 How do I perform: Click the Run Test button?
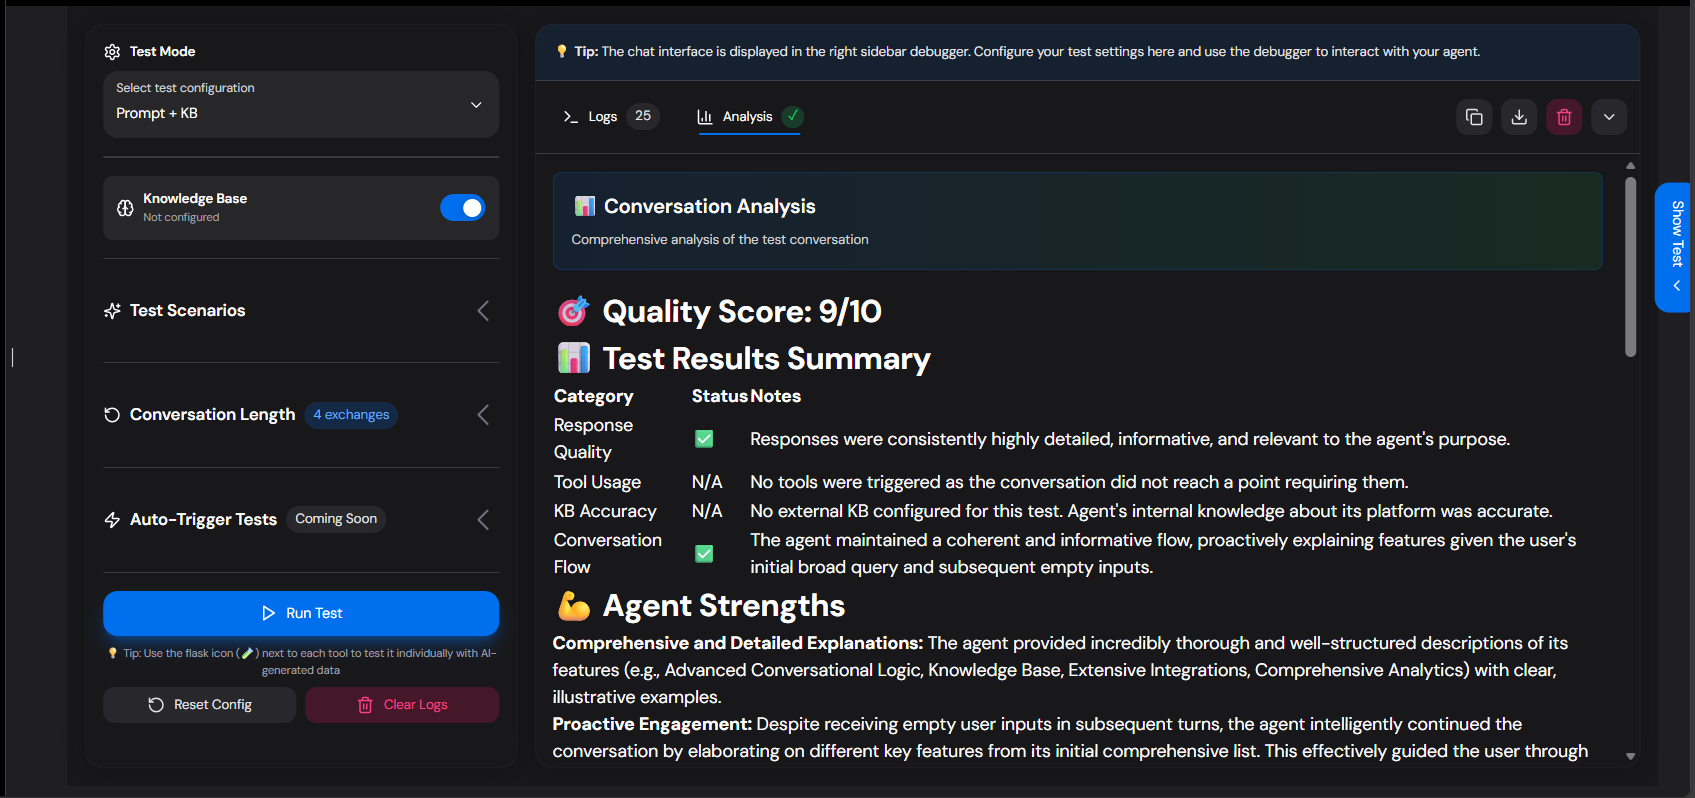[x=300, y=613]
